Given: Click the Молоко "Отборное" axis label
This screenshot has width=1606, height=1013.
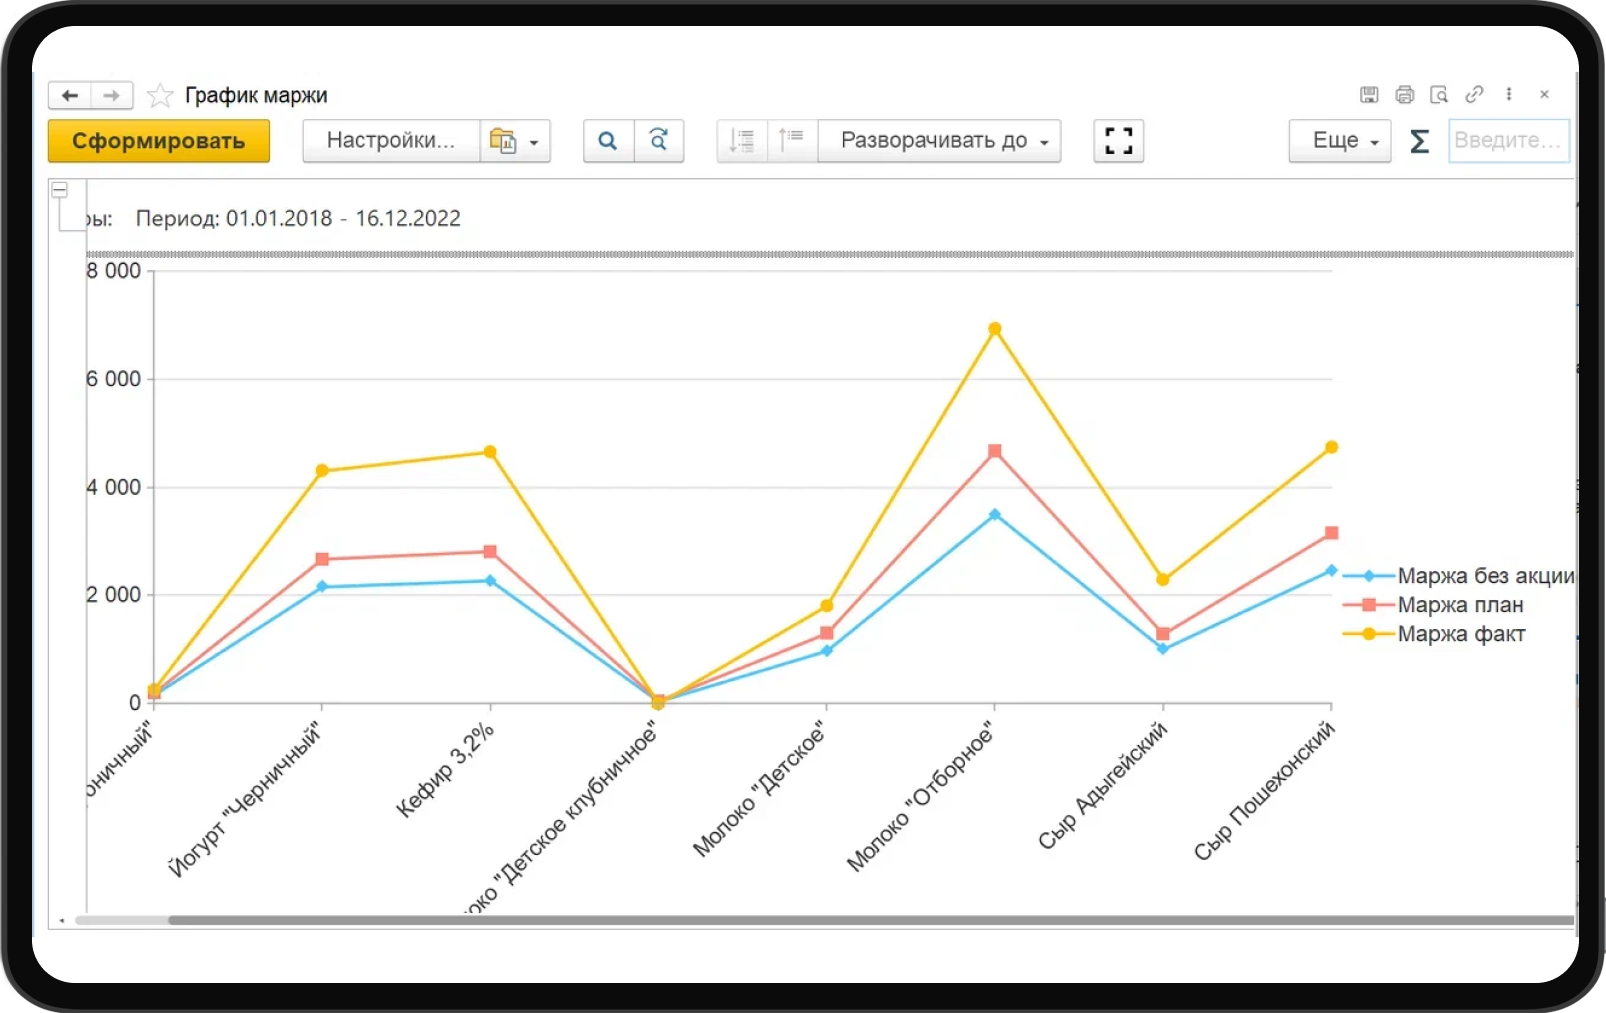Looking at the screenshot, I should click(x=922, y=797).
